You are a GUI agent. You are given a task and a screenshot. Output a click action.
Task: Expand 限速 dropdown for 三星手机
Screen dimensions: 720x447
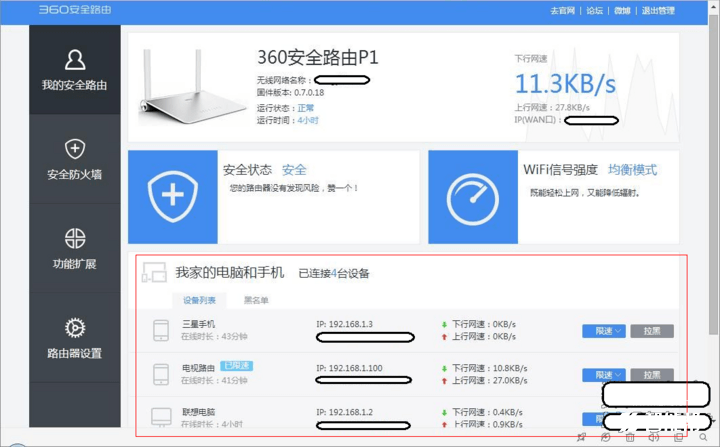click(x=604, y=331)
